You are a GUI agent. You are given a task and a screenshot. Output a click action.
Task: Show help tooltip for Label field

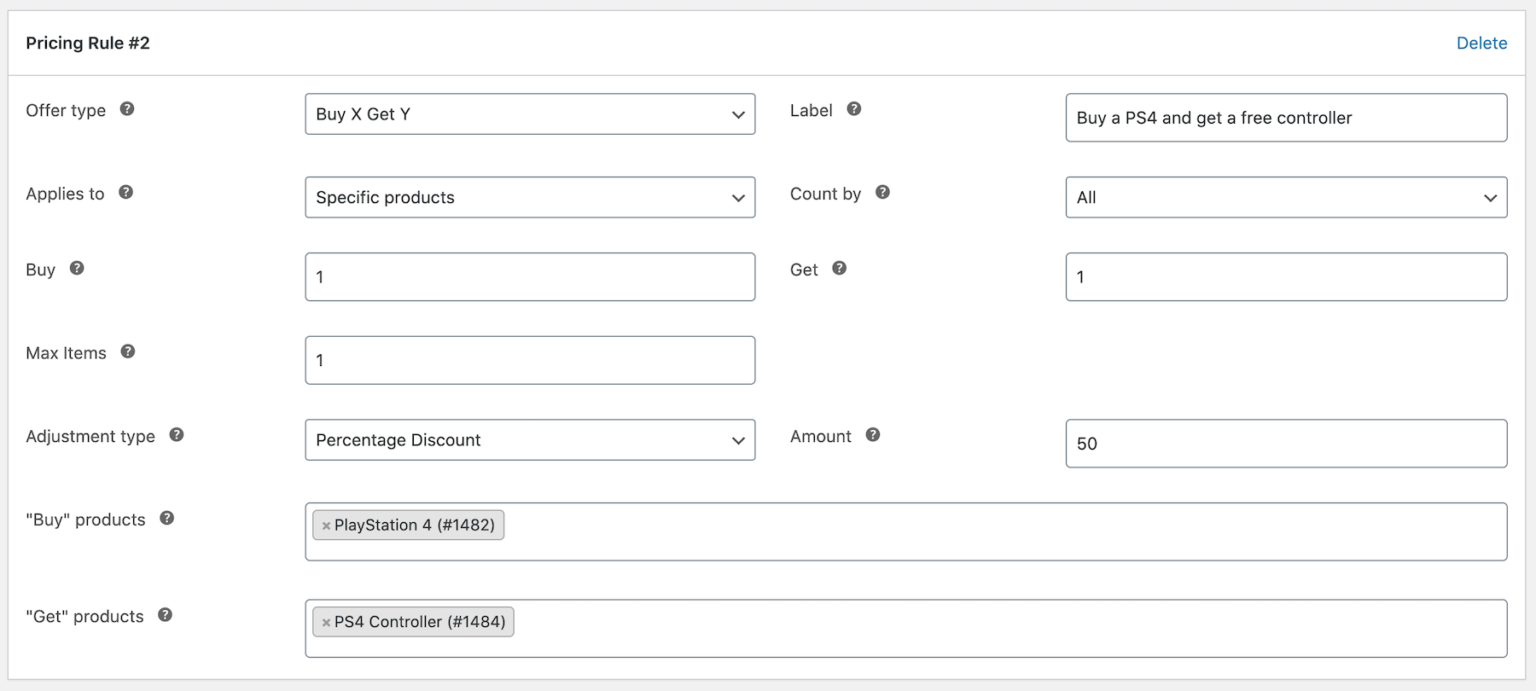(854, 109)
